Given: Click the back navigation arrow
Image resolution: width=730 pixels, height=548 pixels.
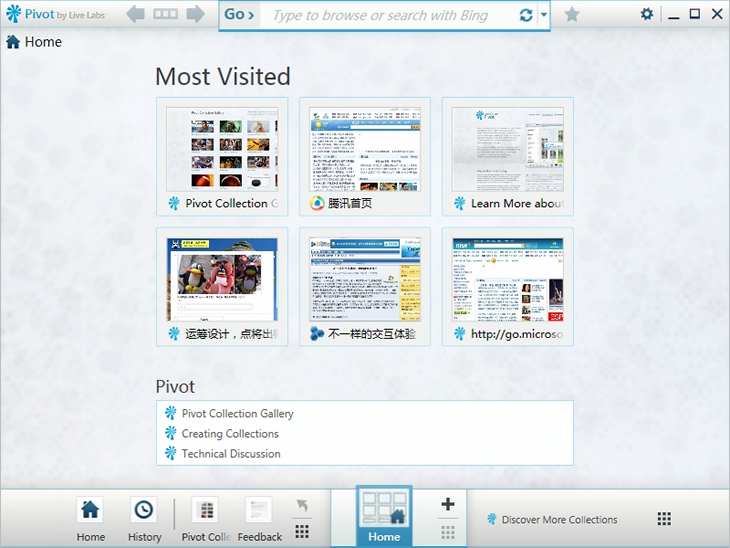Looking at the screenshot, I should [x=136, y=14].
